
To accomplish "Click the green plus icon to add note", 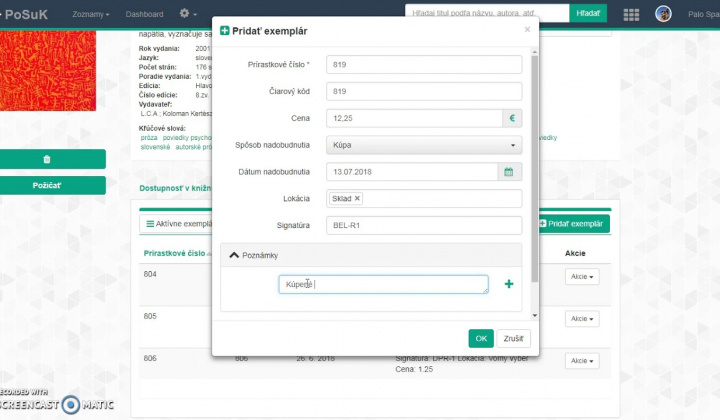I will 509,285.
